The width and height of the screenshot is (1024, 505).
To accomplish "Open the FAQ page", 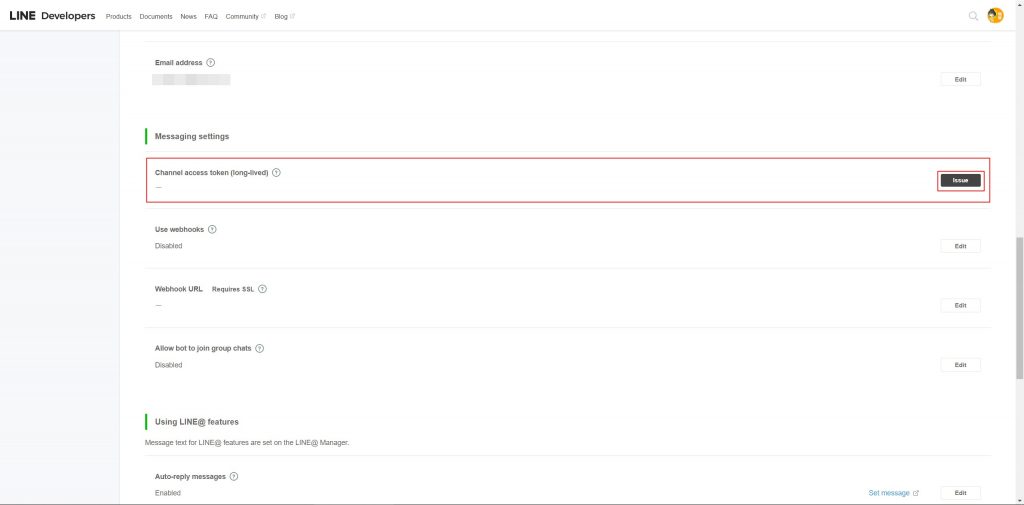I will click(211, 17).
